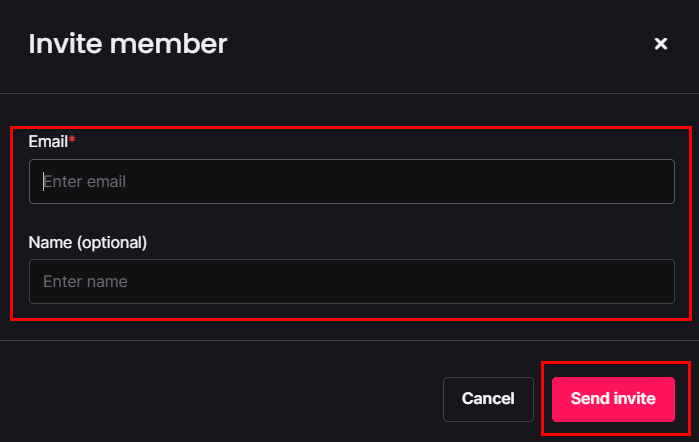Focus the Email input field
699x442 pixels.
pos(351,182)
